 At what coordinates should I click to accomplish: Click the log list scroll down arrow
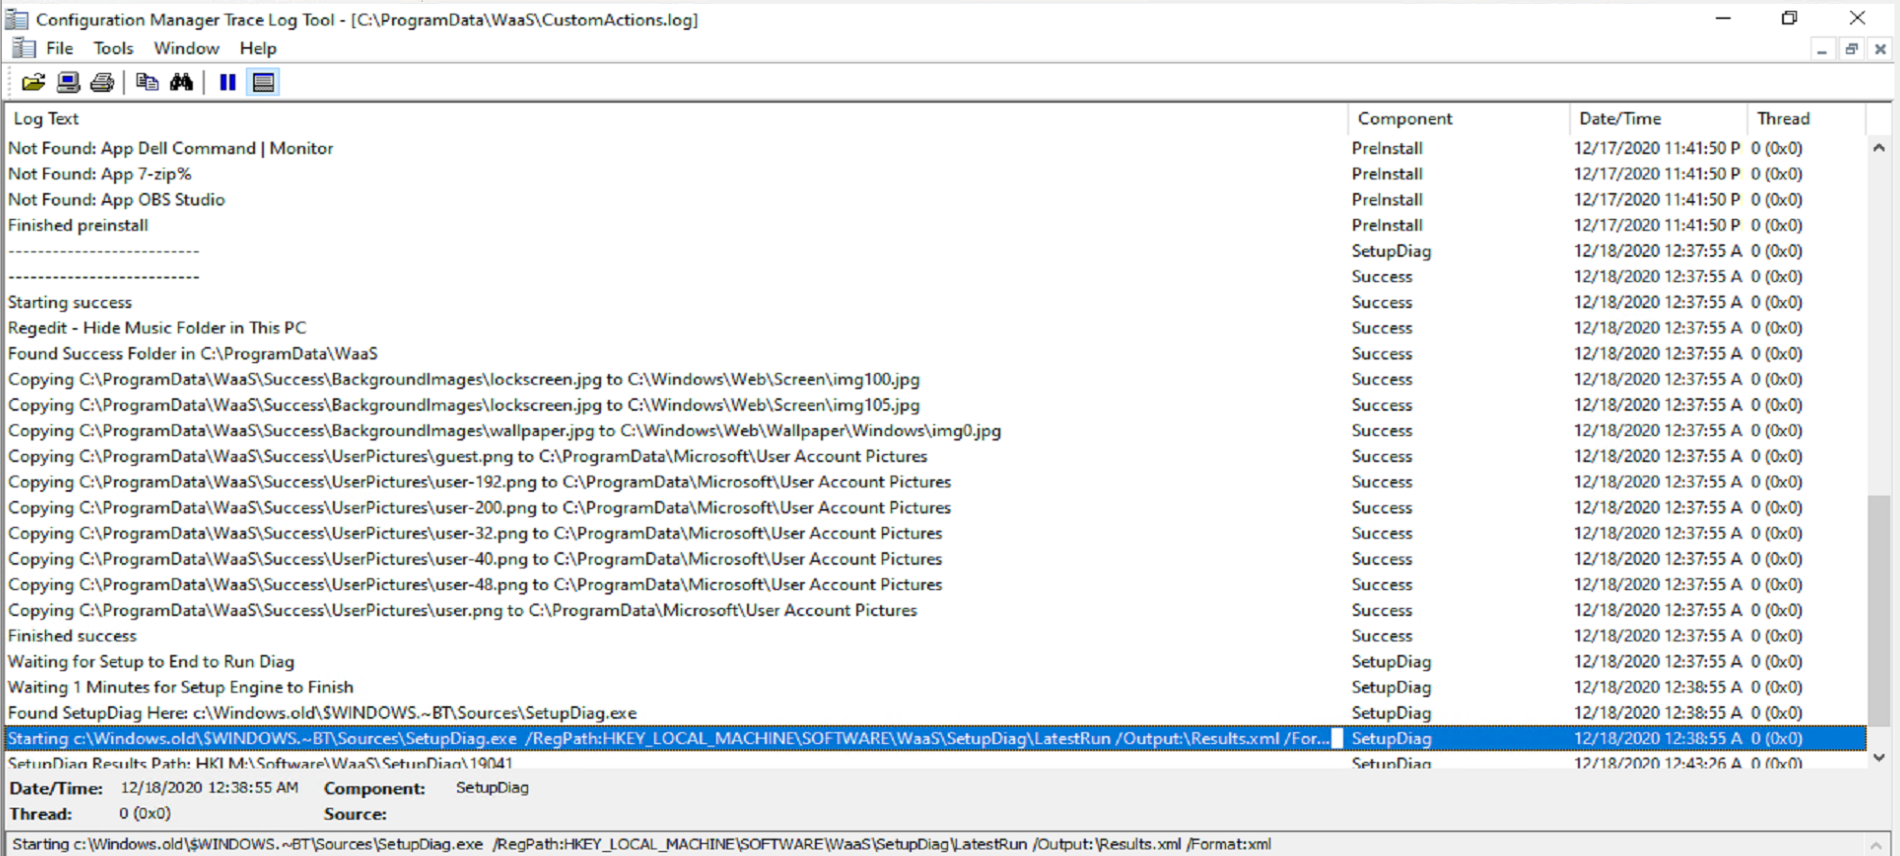[1879, 757]
